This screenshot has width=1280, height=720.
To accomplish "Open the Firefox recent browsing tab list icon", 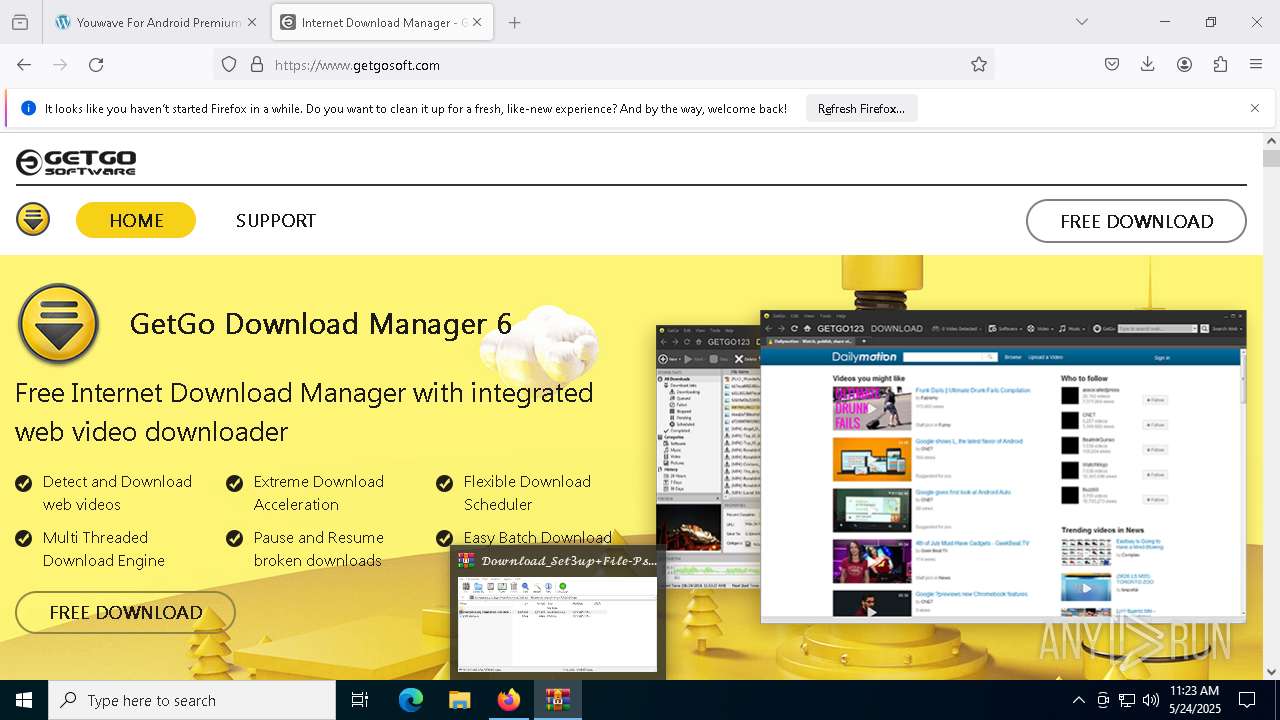I will coord(20,22).
